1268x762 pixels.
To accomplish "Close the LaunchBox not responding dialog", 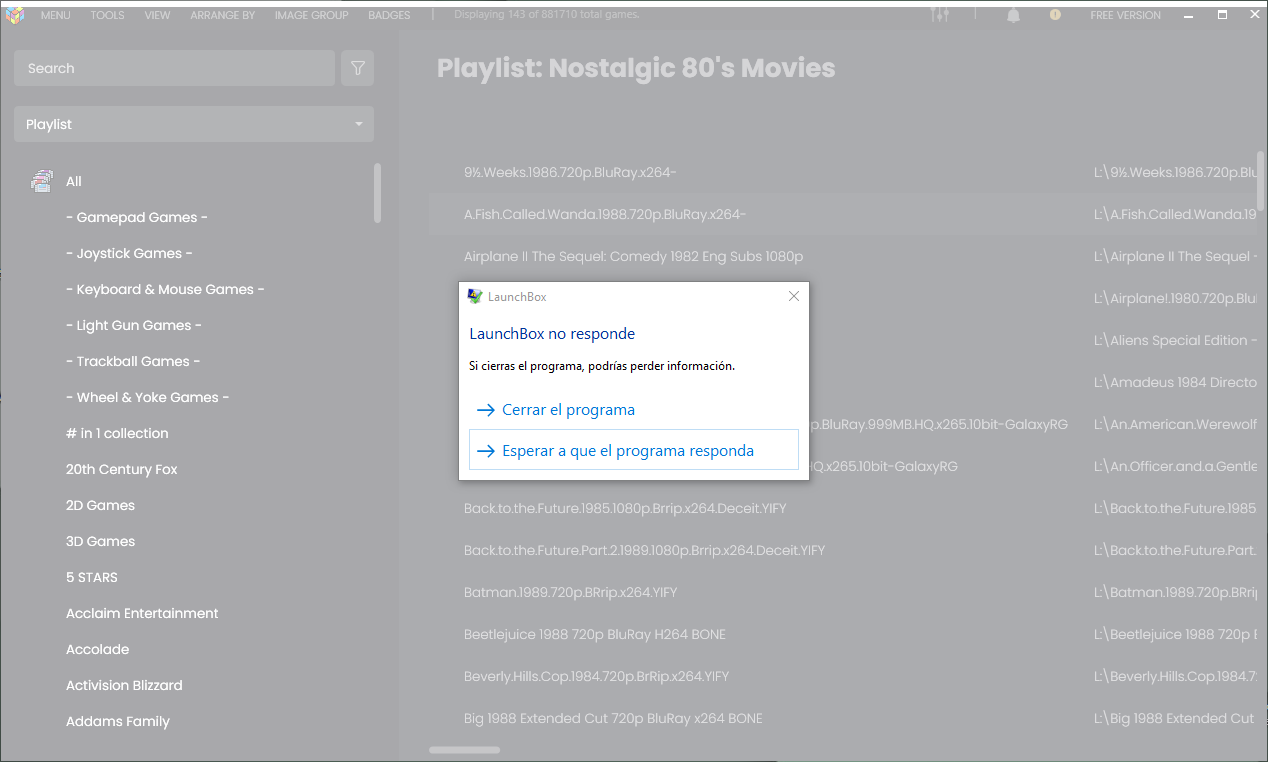I will (x=793, y=296).
